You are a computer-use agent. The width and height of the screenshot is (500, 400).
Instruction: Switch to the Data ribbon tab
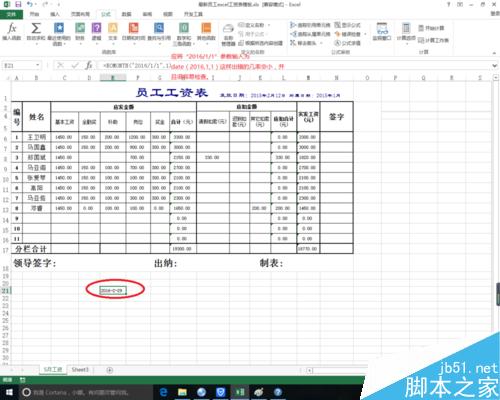pos(126,14)
